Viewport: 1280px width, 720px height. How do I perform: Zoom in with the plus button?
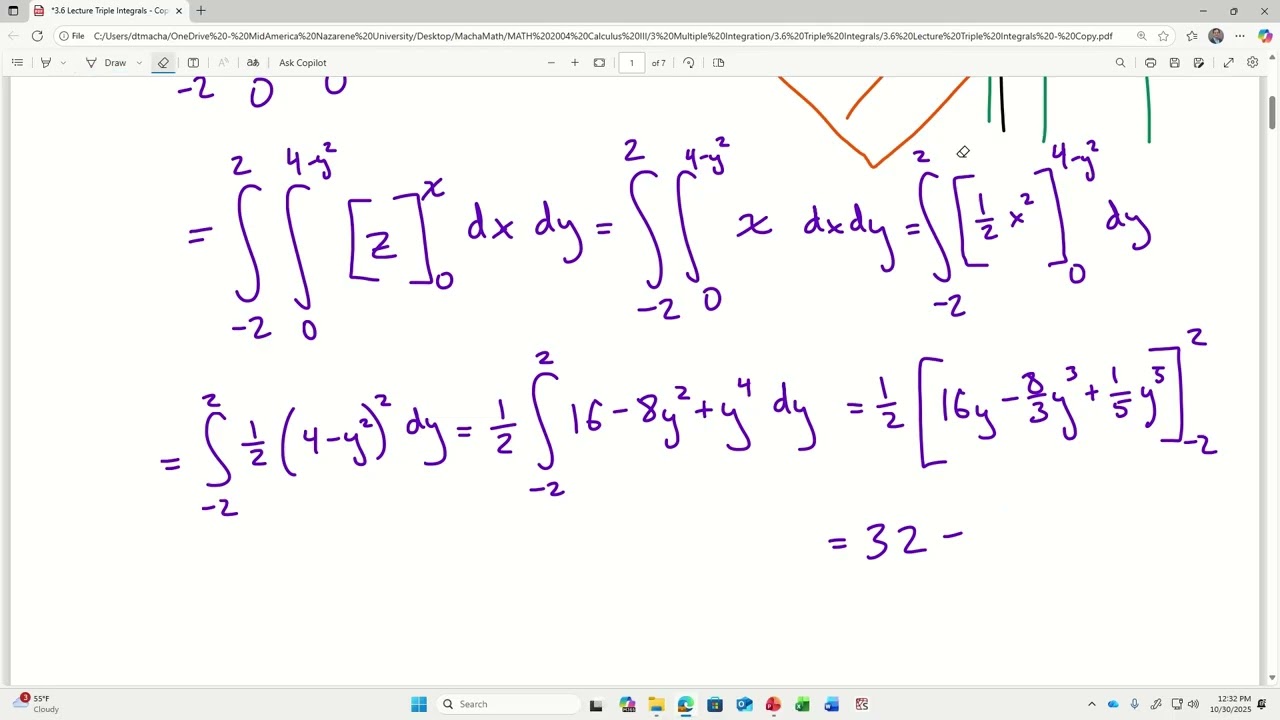(575, 62)
